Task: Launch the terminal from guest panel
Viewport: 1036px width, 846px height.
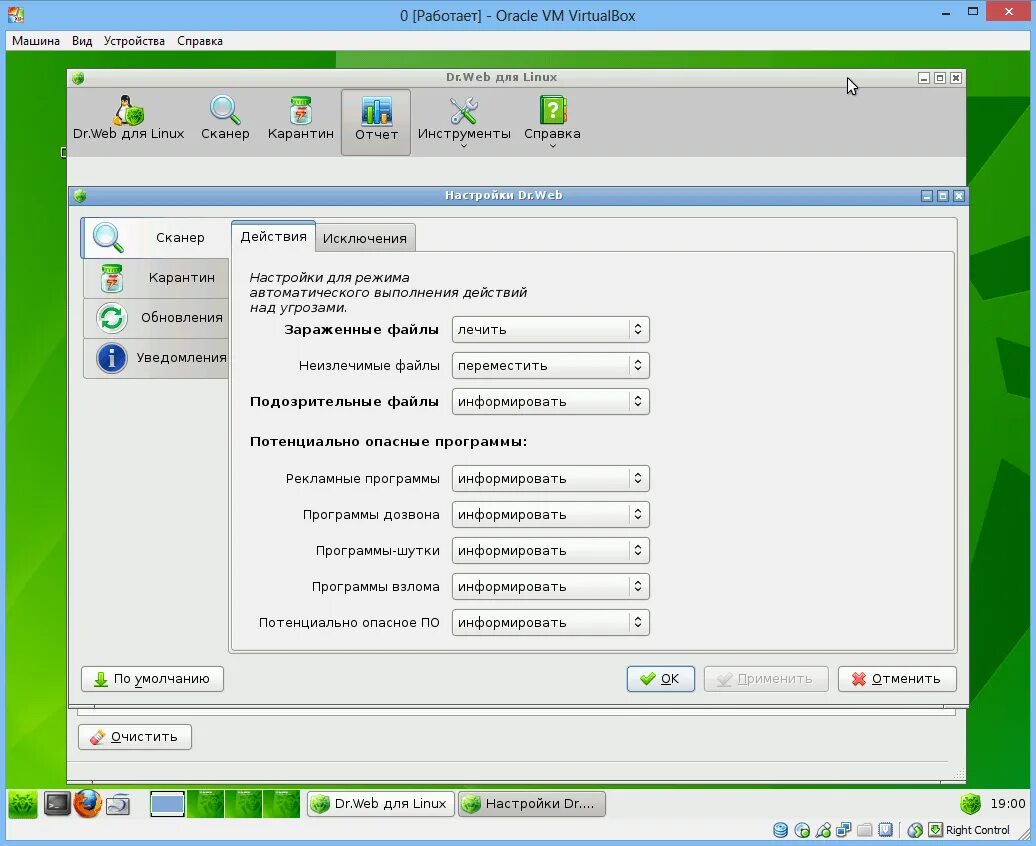Action: 57,804
